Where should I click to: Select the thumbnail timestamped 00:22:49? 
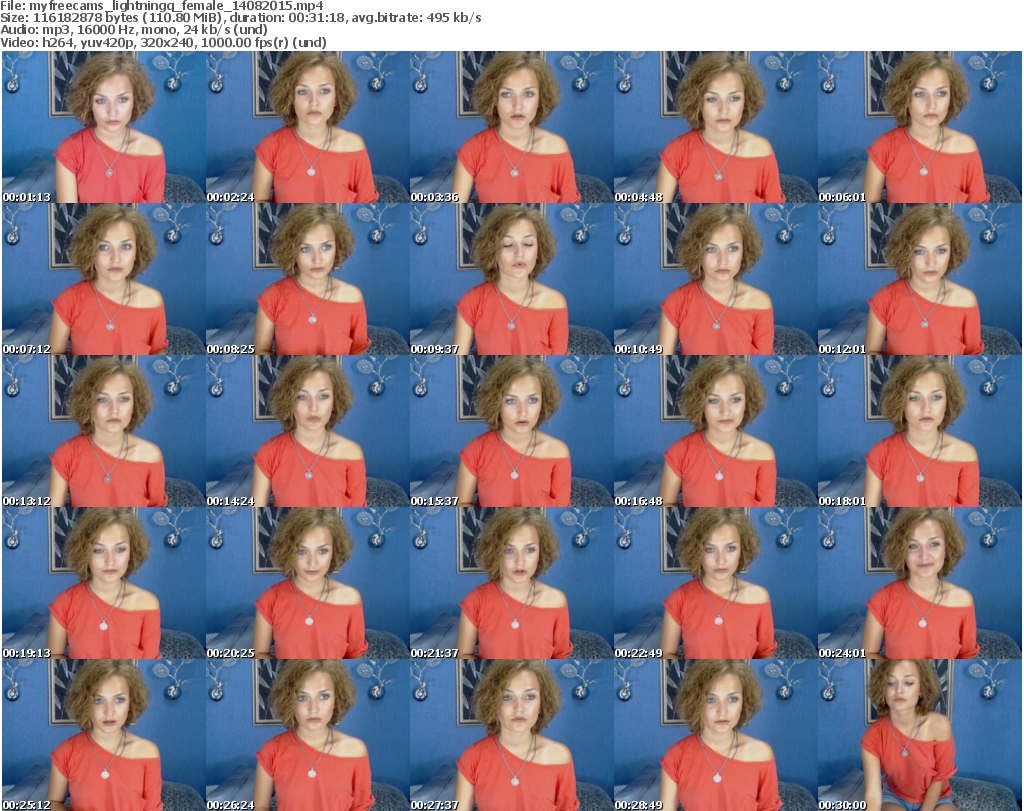(715, 583)
